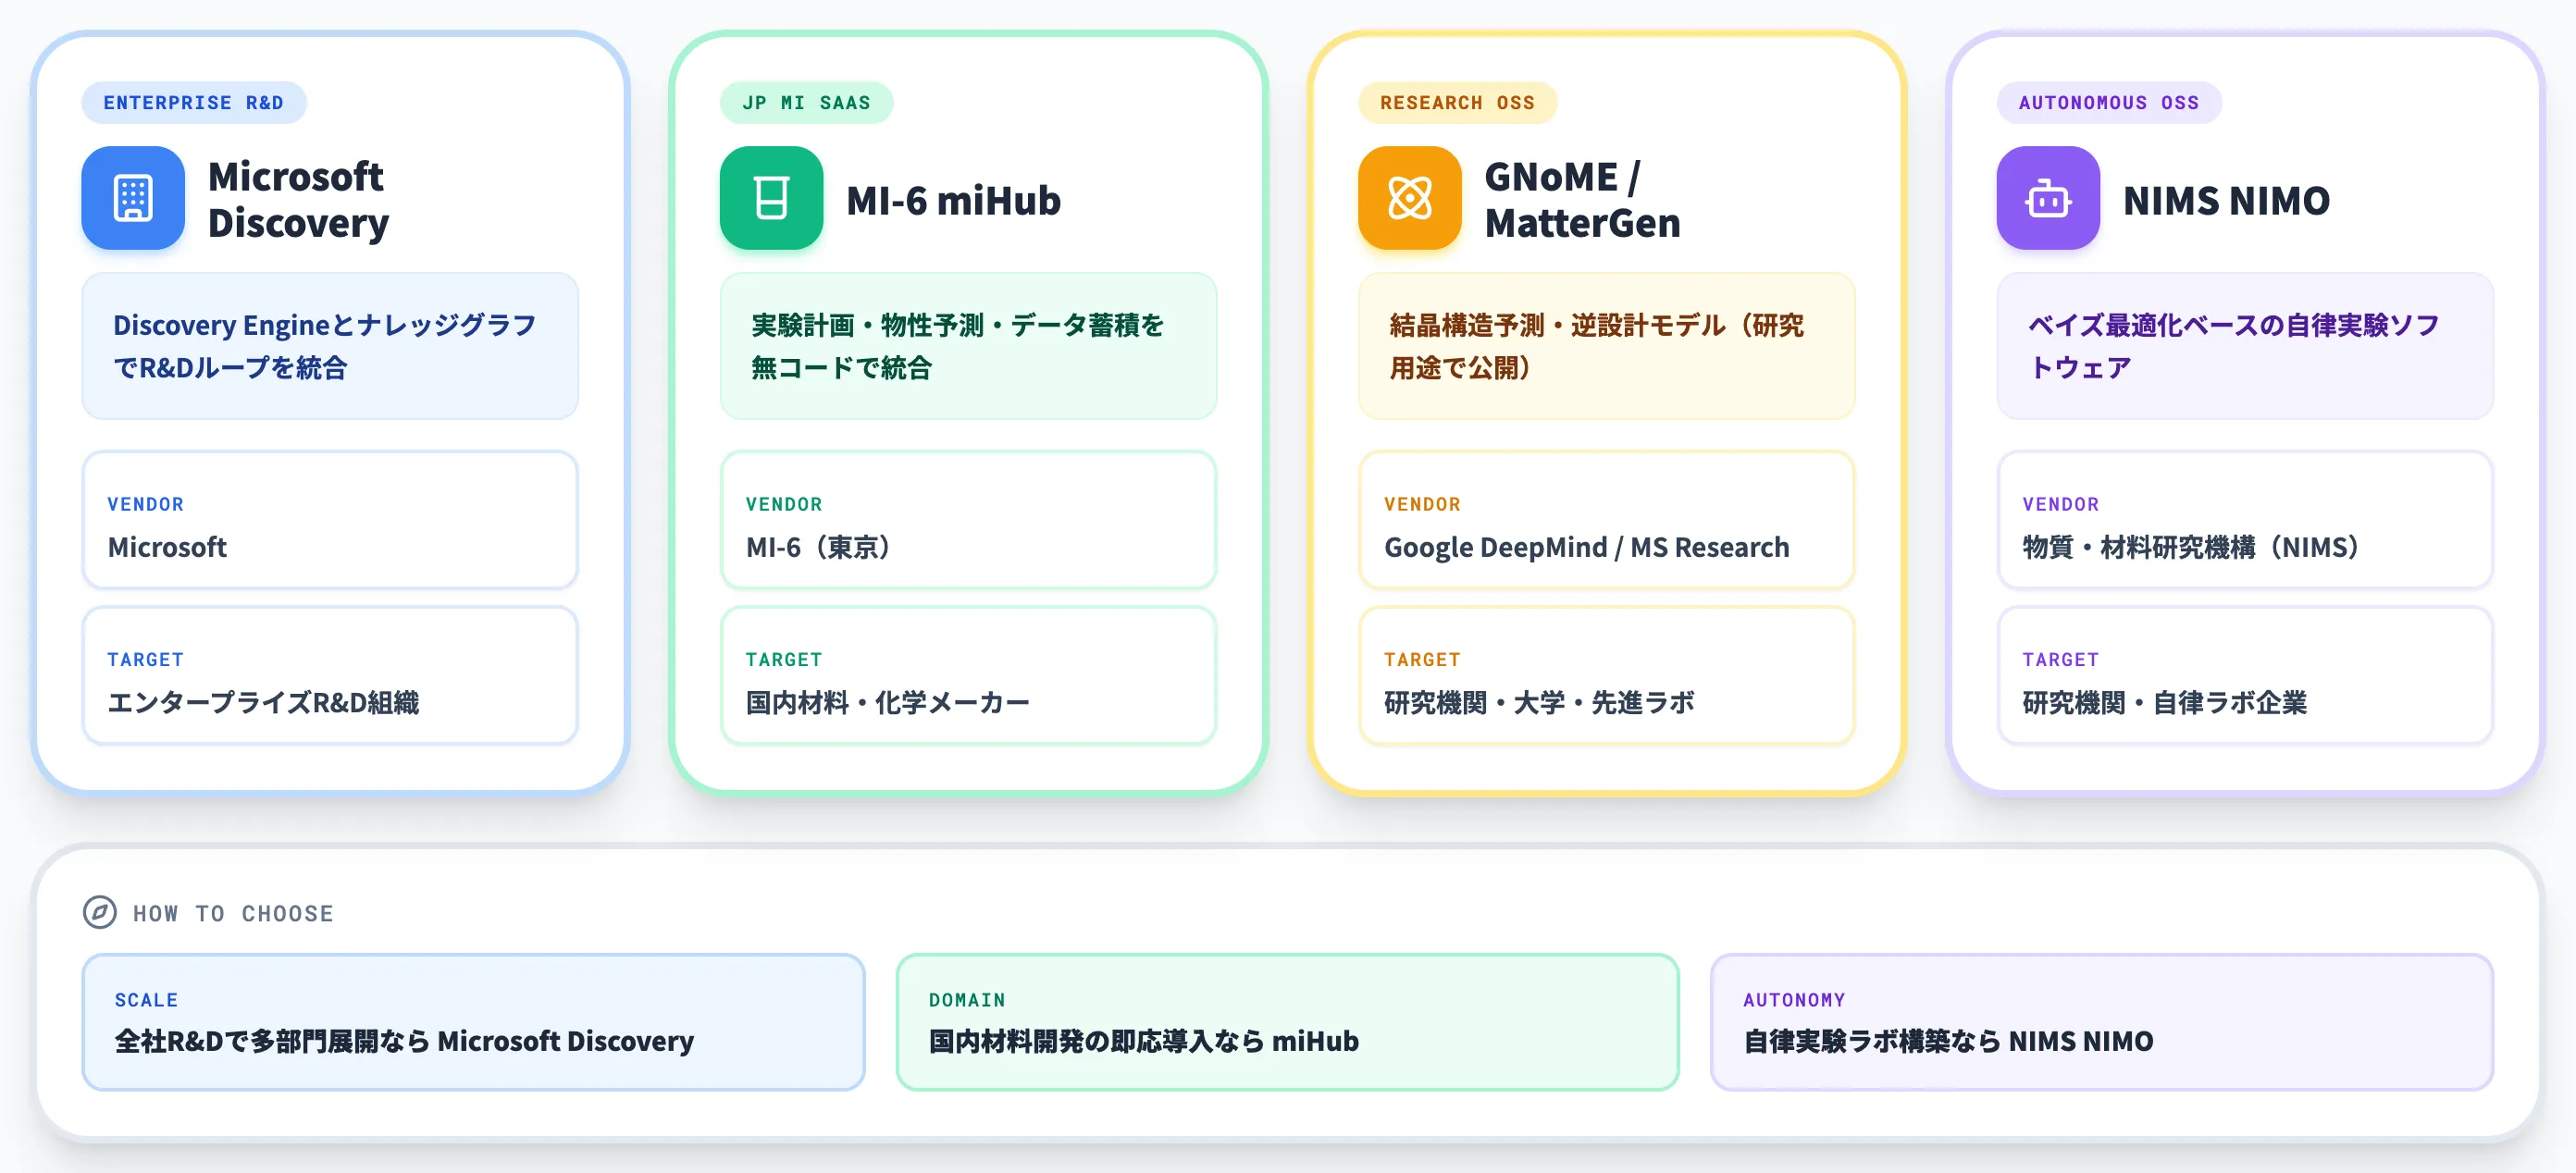Click the Target box エンタープライズR&D組織
This screenshot has height=1173, width=2576.
tap(330, 675)
